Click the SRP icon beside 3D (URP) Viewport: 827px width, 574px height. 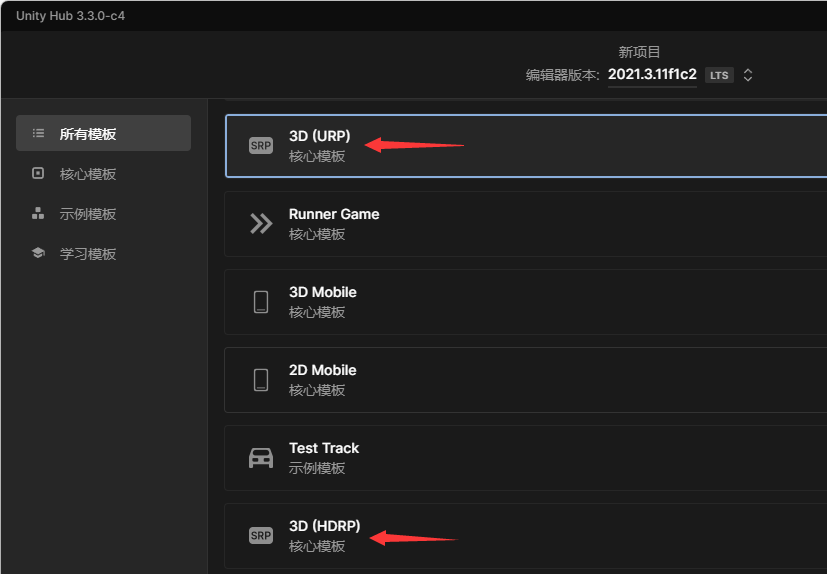tap(261, 146)
